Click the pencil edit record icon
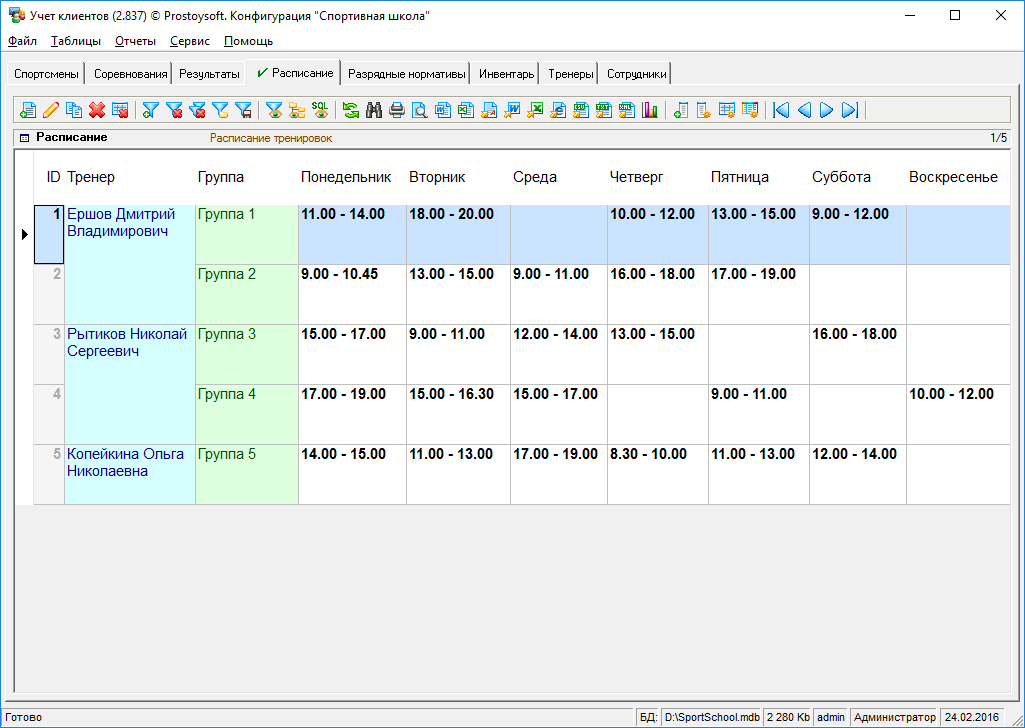Viewport: 1025px width, 728px height. tap(51, 110)
